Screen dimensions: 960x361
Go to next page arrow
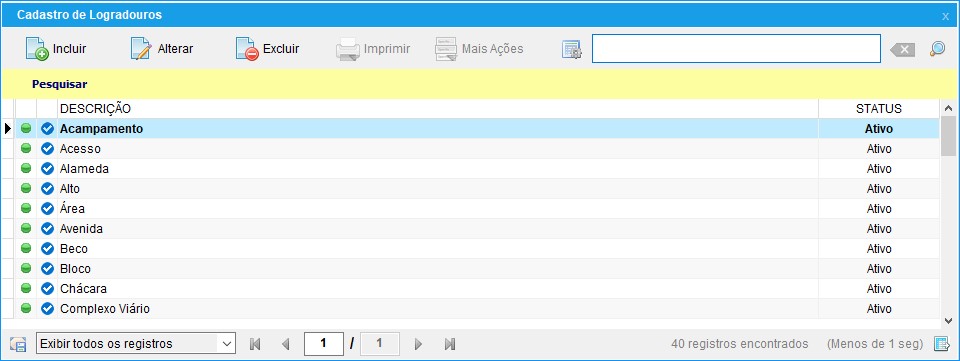point(418,344)
